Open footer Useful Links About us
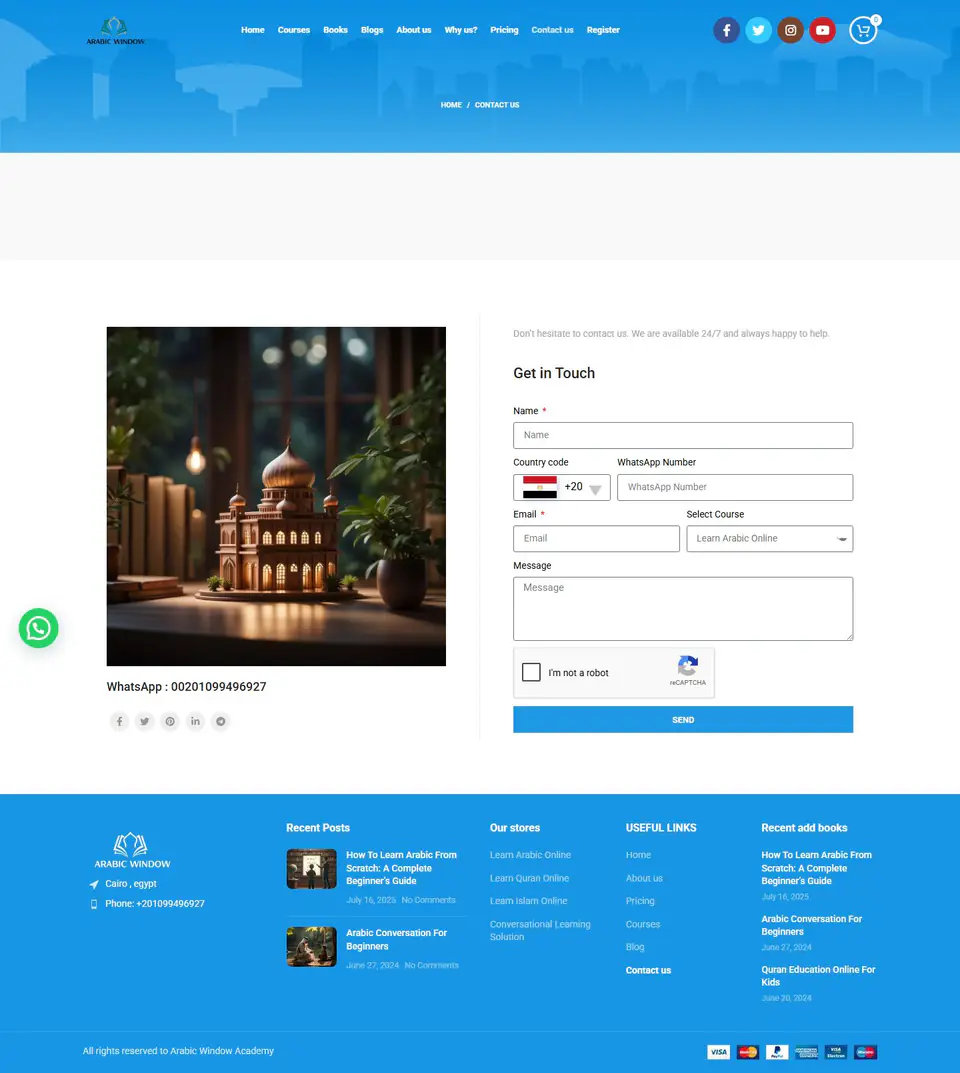Image resolution: width=960 pixels, height=1073 pixels. pyautogui.click(x=644, y=878)
